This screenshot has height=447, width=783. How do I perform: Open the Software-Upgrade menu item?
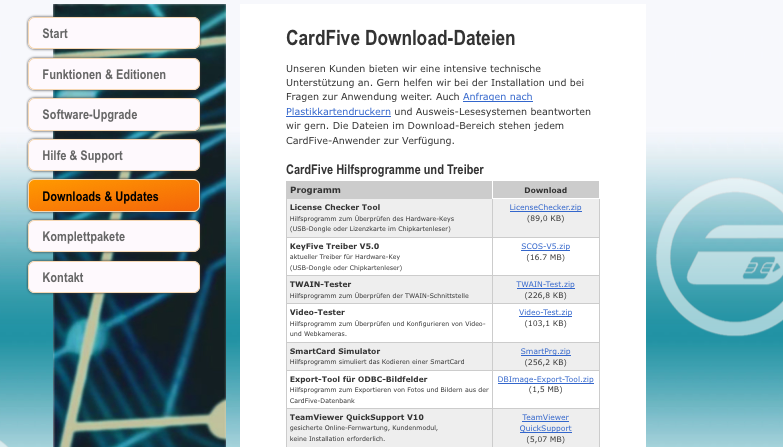[x=114, y=115]
